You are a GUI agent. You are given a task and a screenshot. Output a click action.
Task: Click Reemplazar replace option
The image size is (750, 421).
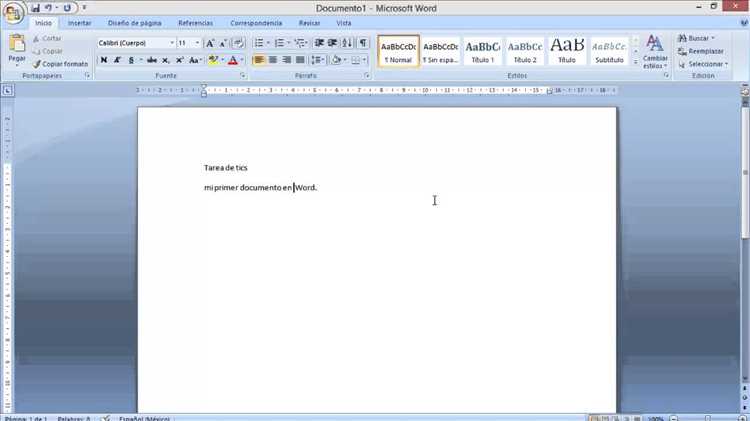(701, 51)
